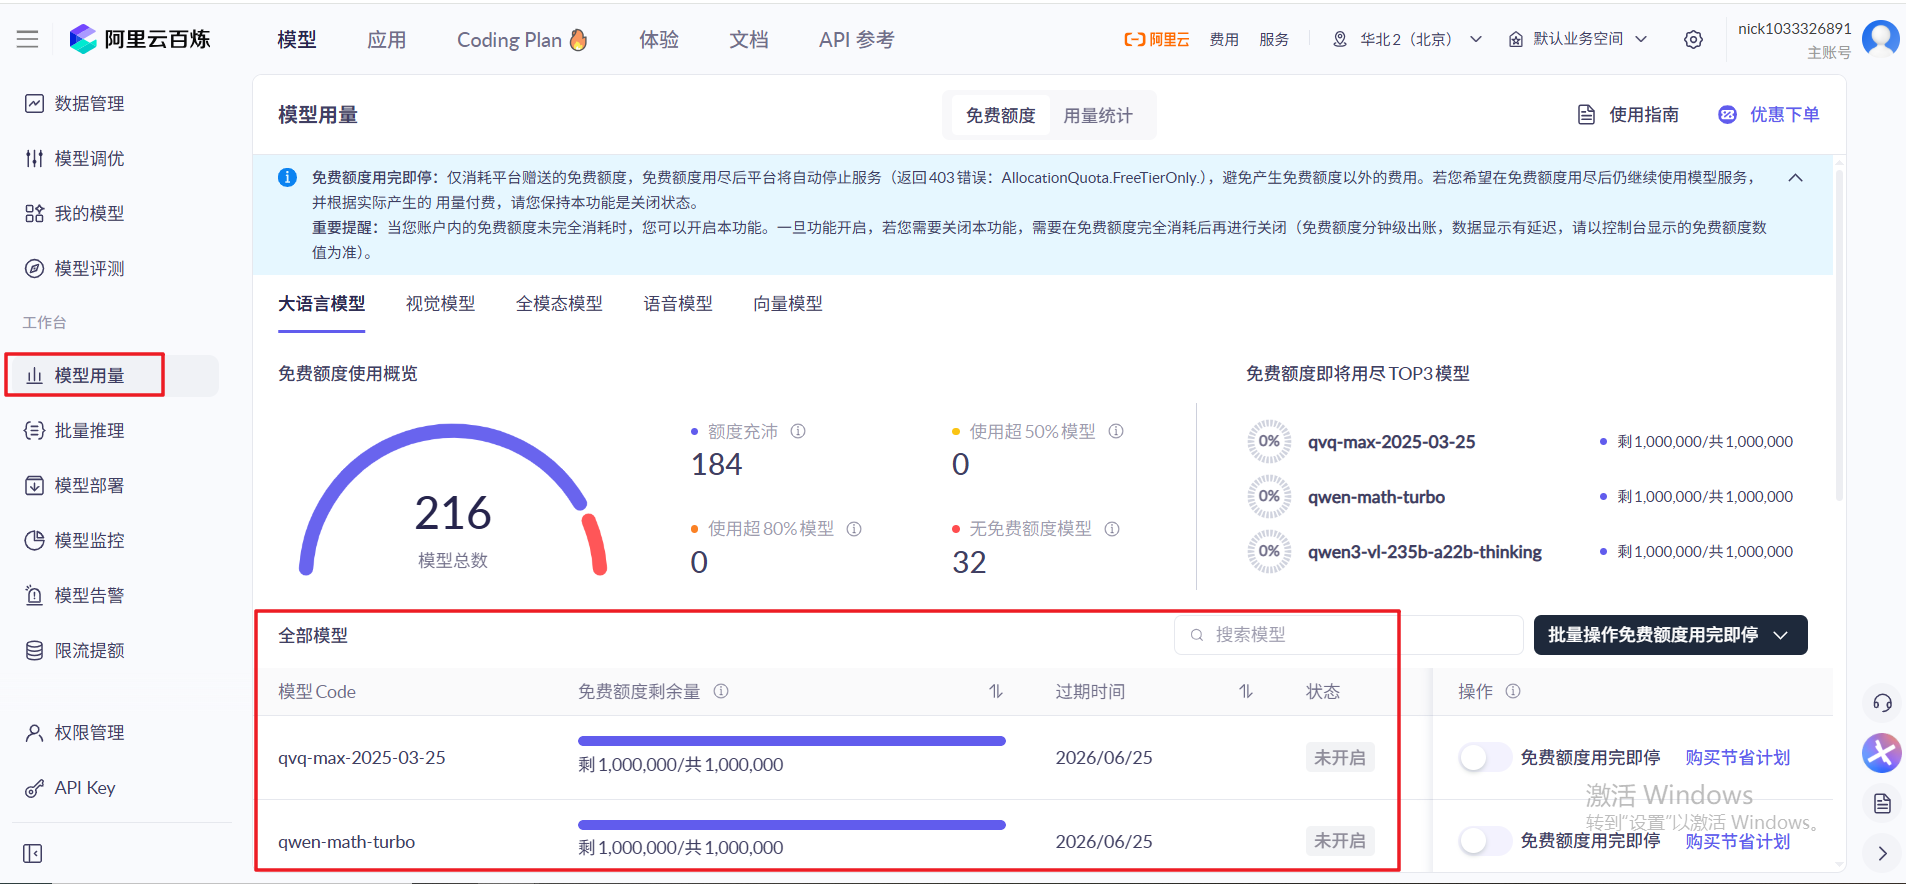Click the qvq-max-2025-03-25 quota progress bar
Viewport: 1906px width, 884px height.
pyautogui.click(x=792, y=741)
